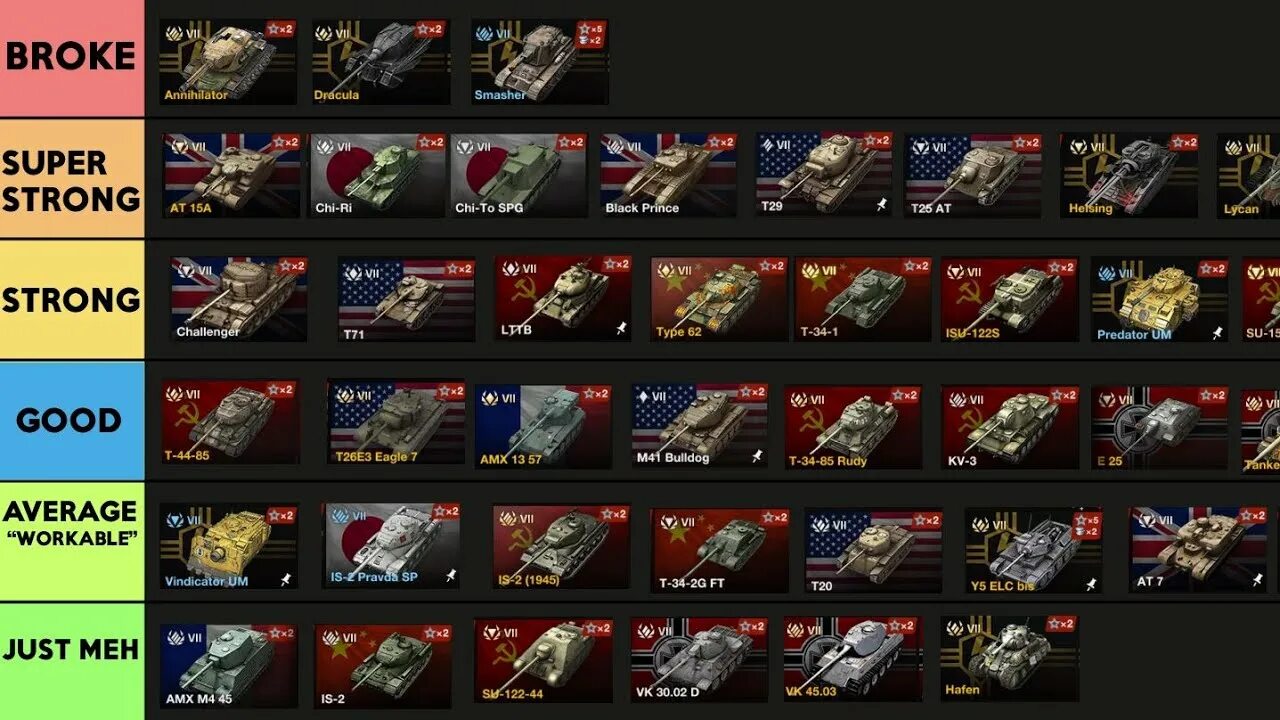Select the Hafen tank card
The width and height of the screenshot is (1280, 720).
pyautogui.click(x=1010, y=657)
